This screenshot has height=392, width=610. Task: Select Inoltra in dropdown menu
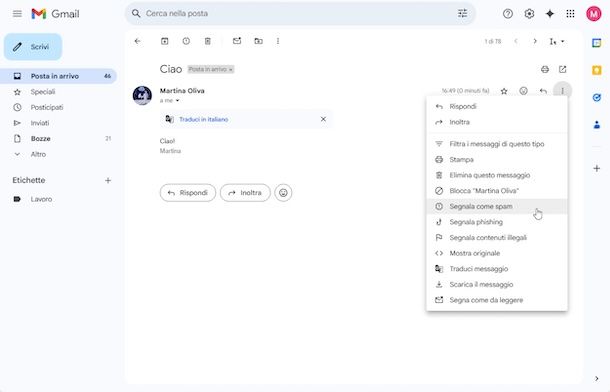[497, 122]
